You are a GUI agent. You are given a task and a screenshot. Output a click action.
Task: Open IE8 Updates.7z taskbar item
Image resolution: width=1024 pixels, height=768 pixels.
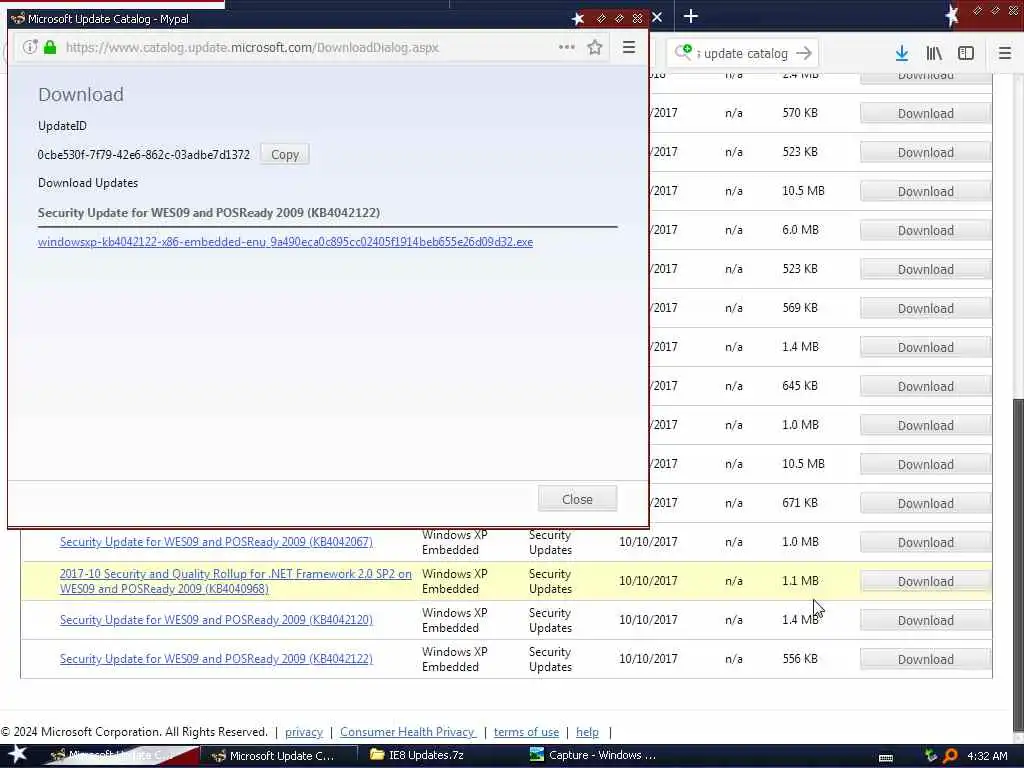418,755
